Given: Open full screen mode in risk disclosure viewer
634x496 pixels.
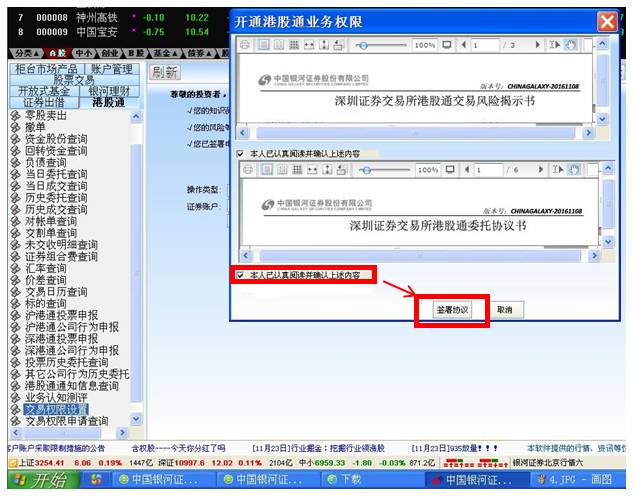Looking at the screenshot, I should tap(446, 45).
